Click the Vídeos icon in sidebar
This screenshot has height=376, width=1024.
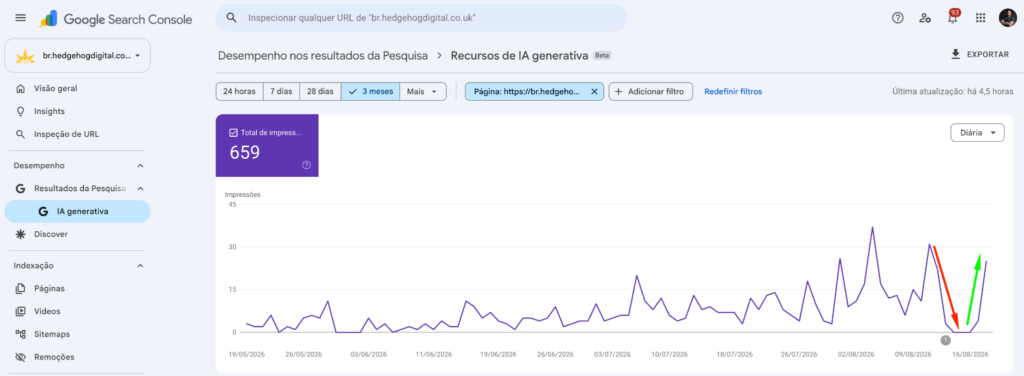tap(21, 311)
